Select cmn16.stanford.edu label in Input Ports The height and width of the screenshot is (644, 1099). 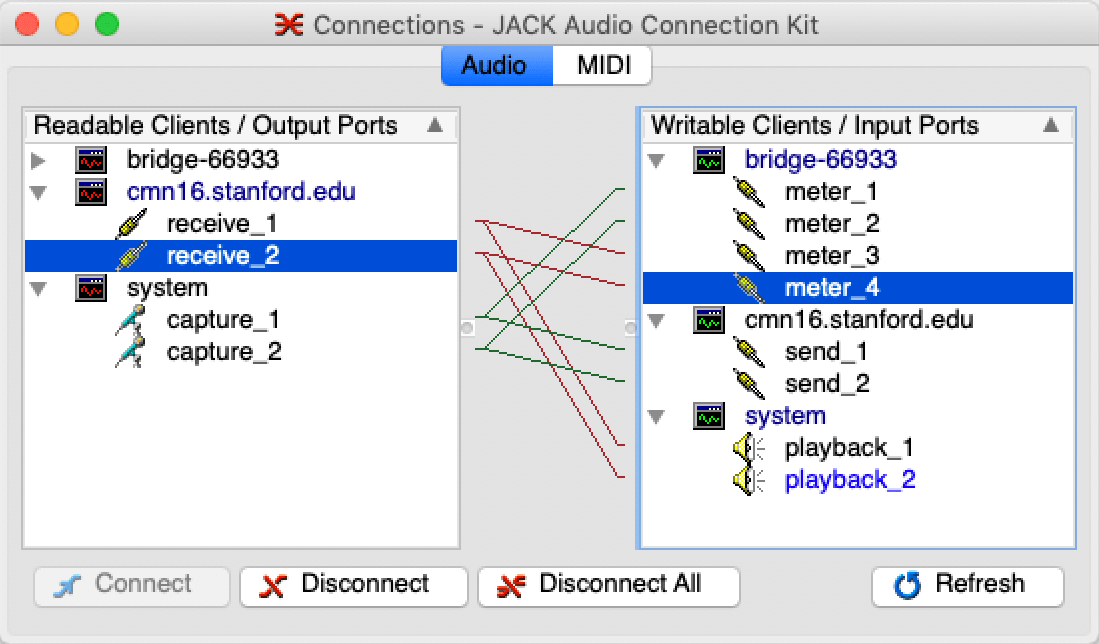(859, 320)
